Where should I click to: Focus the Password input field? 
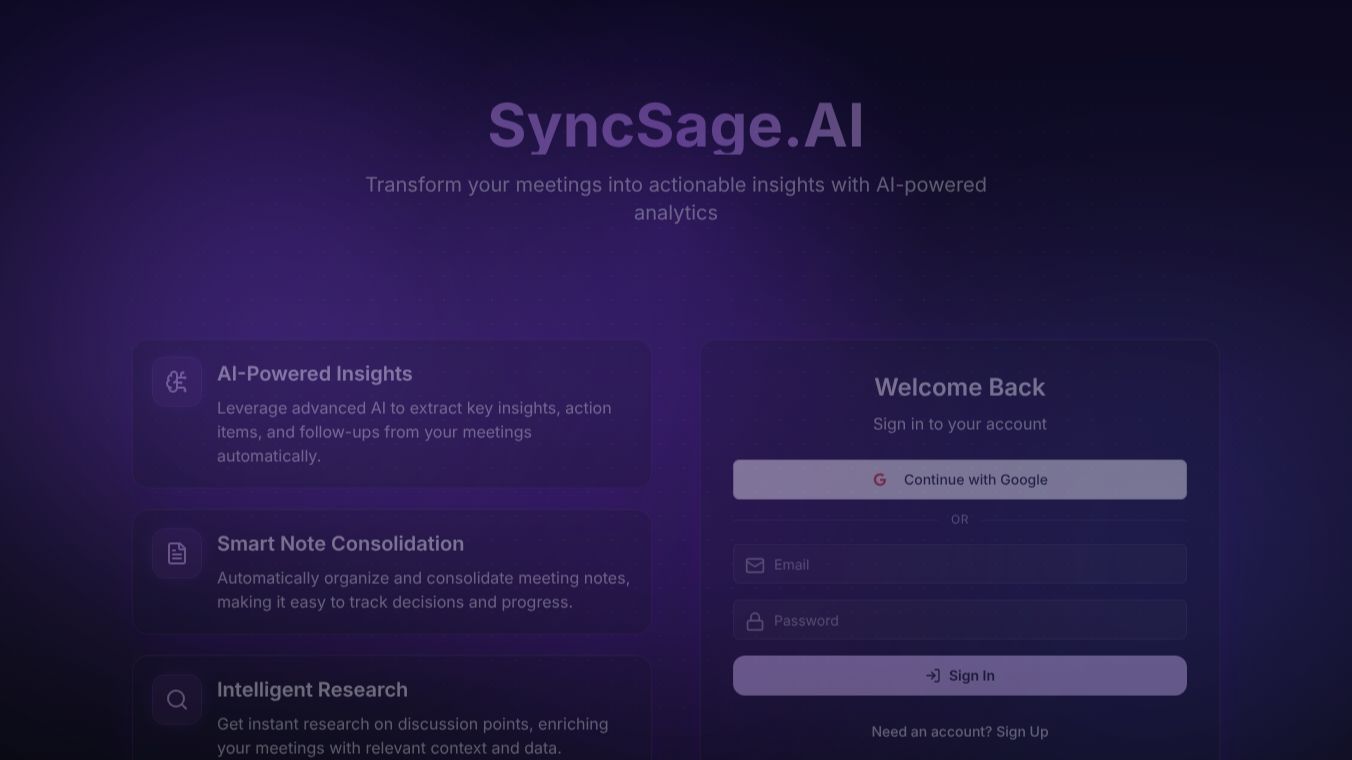tap(960, 620)
